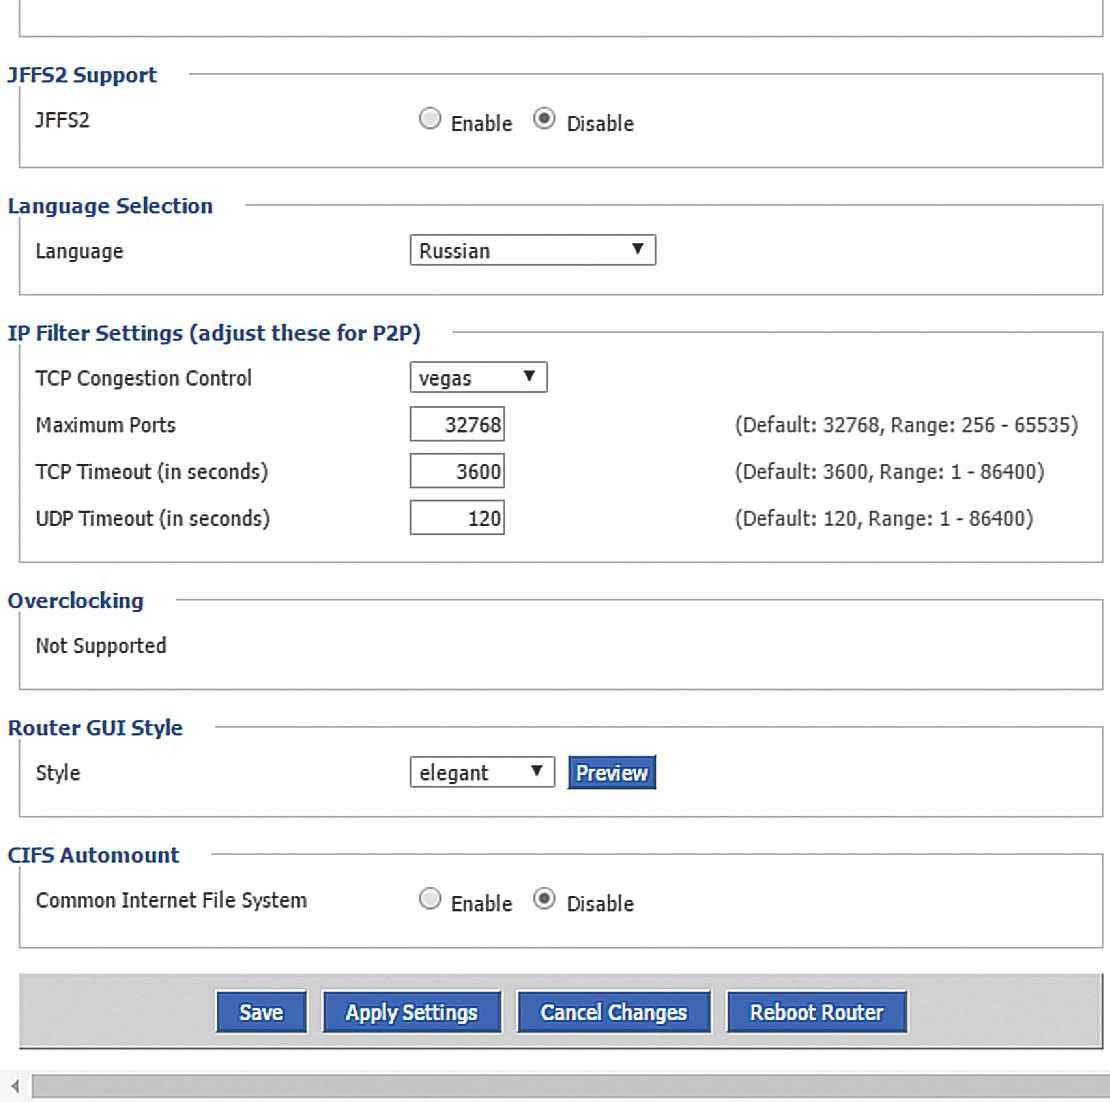Click the horizontal scrollbar left arrow
This screenshot has height=1102, width=1110.
[14, 1087]
